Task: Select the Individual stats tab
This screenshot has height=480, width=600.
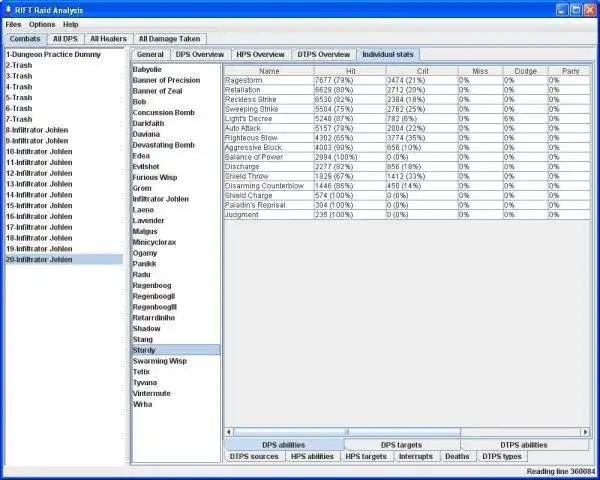Action: tap(388, 55)
